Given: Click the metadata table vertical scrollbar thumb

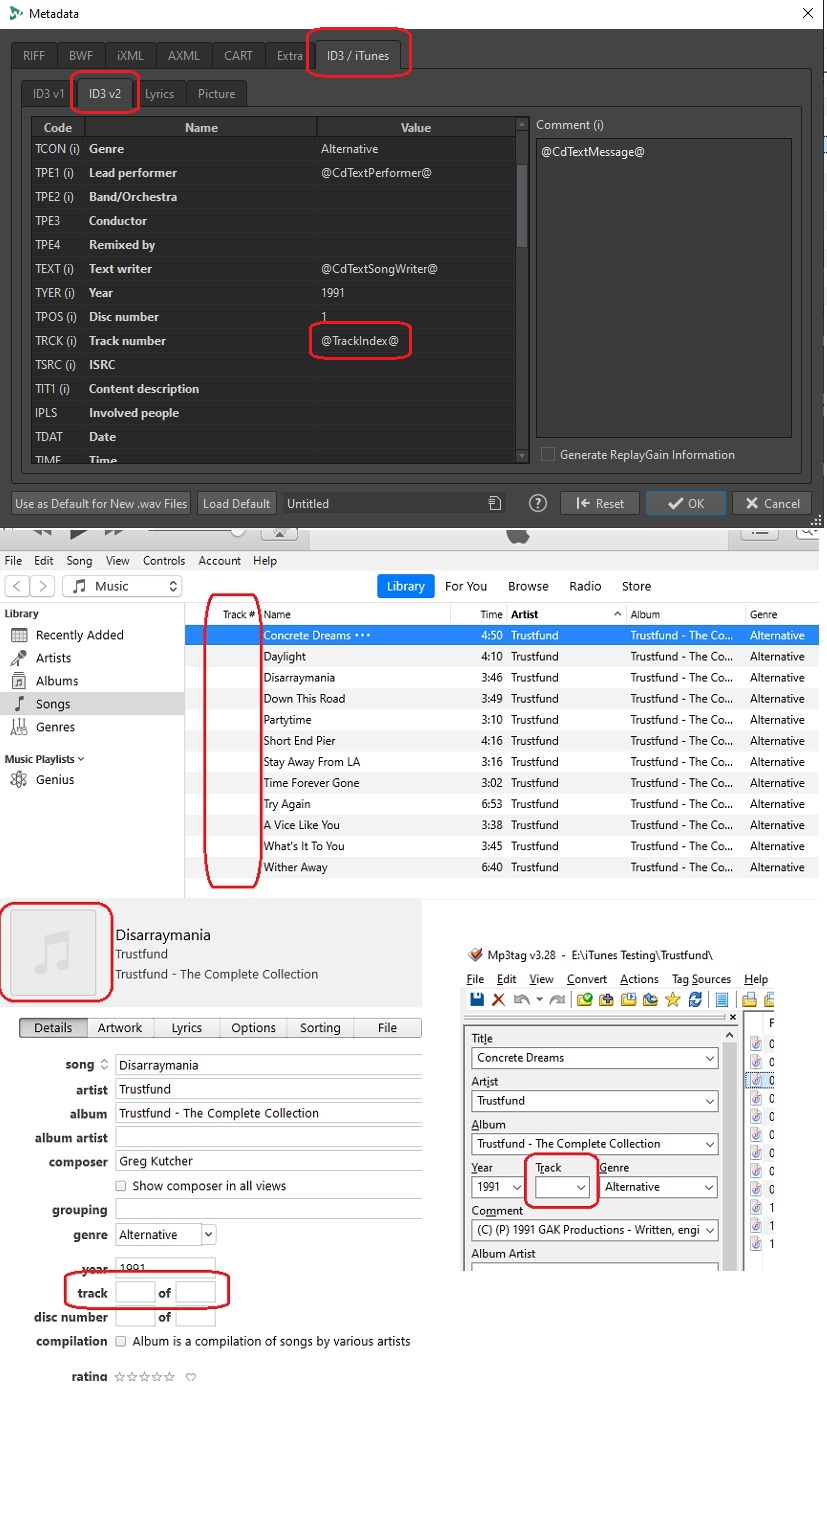Looking at the screenshot, I should [522, 205].
